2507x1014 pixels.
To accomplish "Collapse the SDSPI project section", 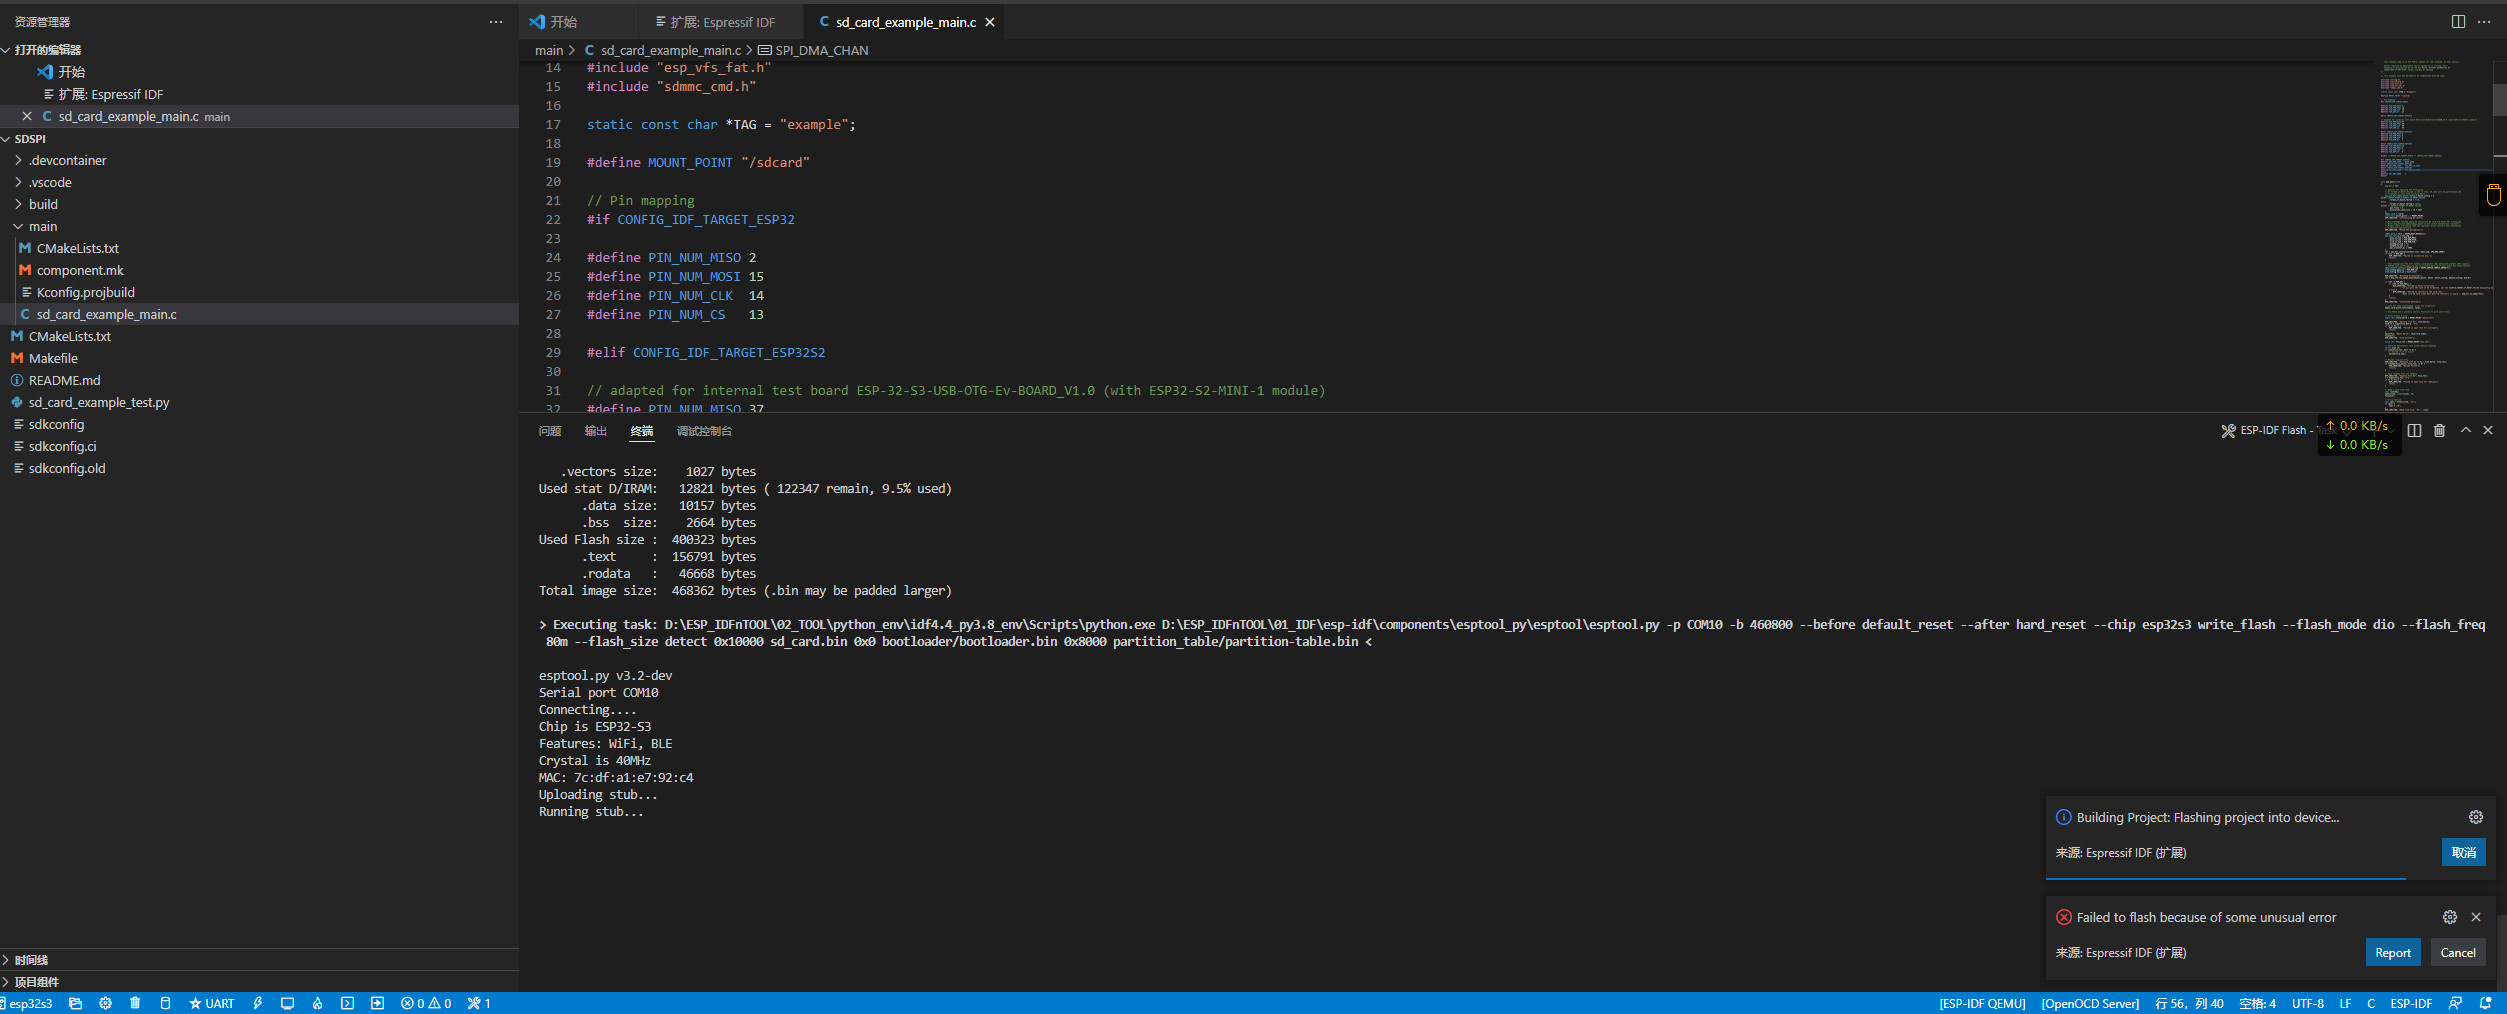I will [260, 139].
